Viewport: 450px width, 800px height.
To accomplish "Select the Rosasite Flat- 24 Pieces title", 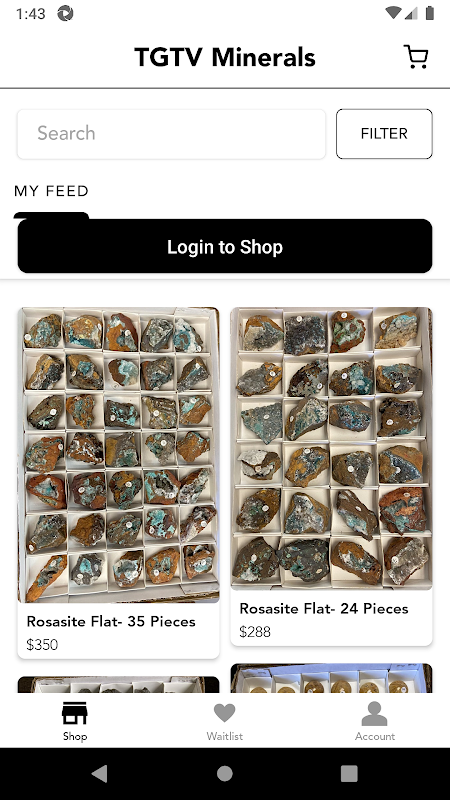I will [324, 609].
